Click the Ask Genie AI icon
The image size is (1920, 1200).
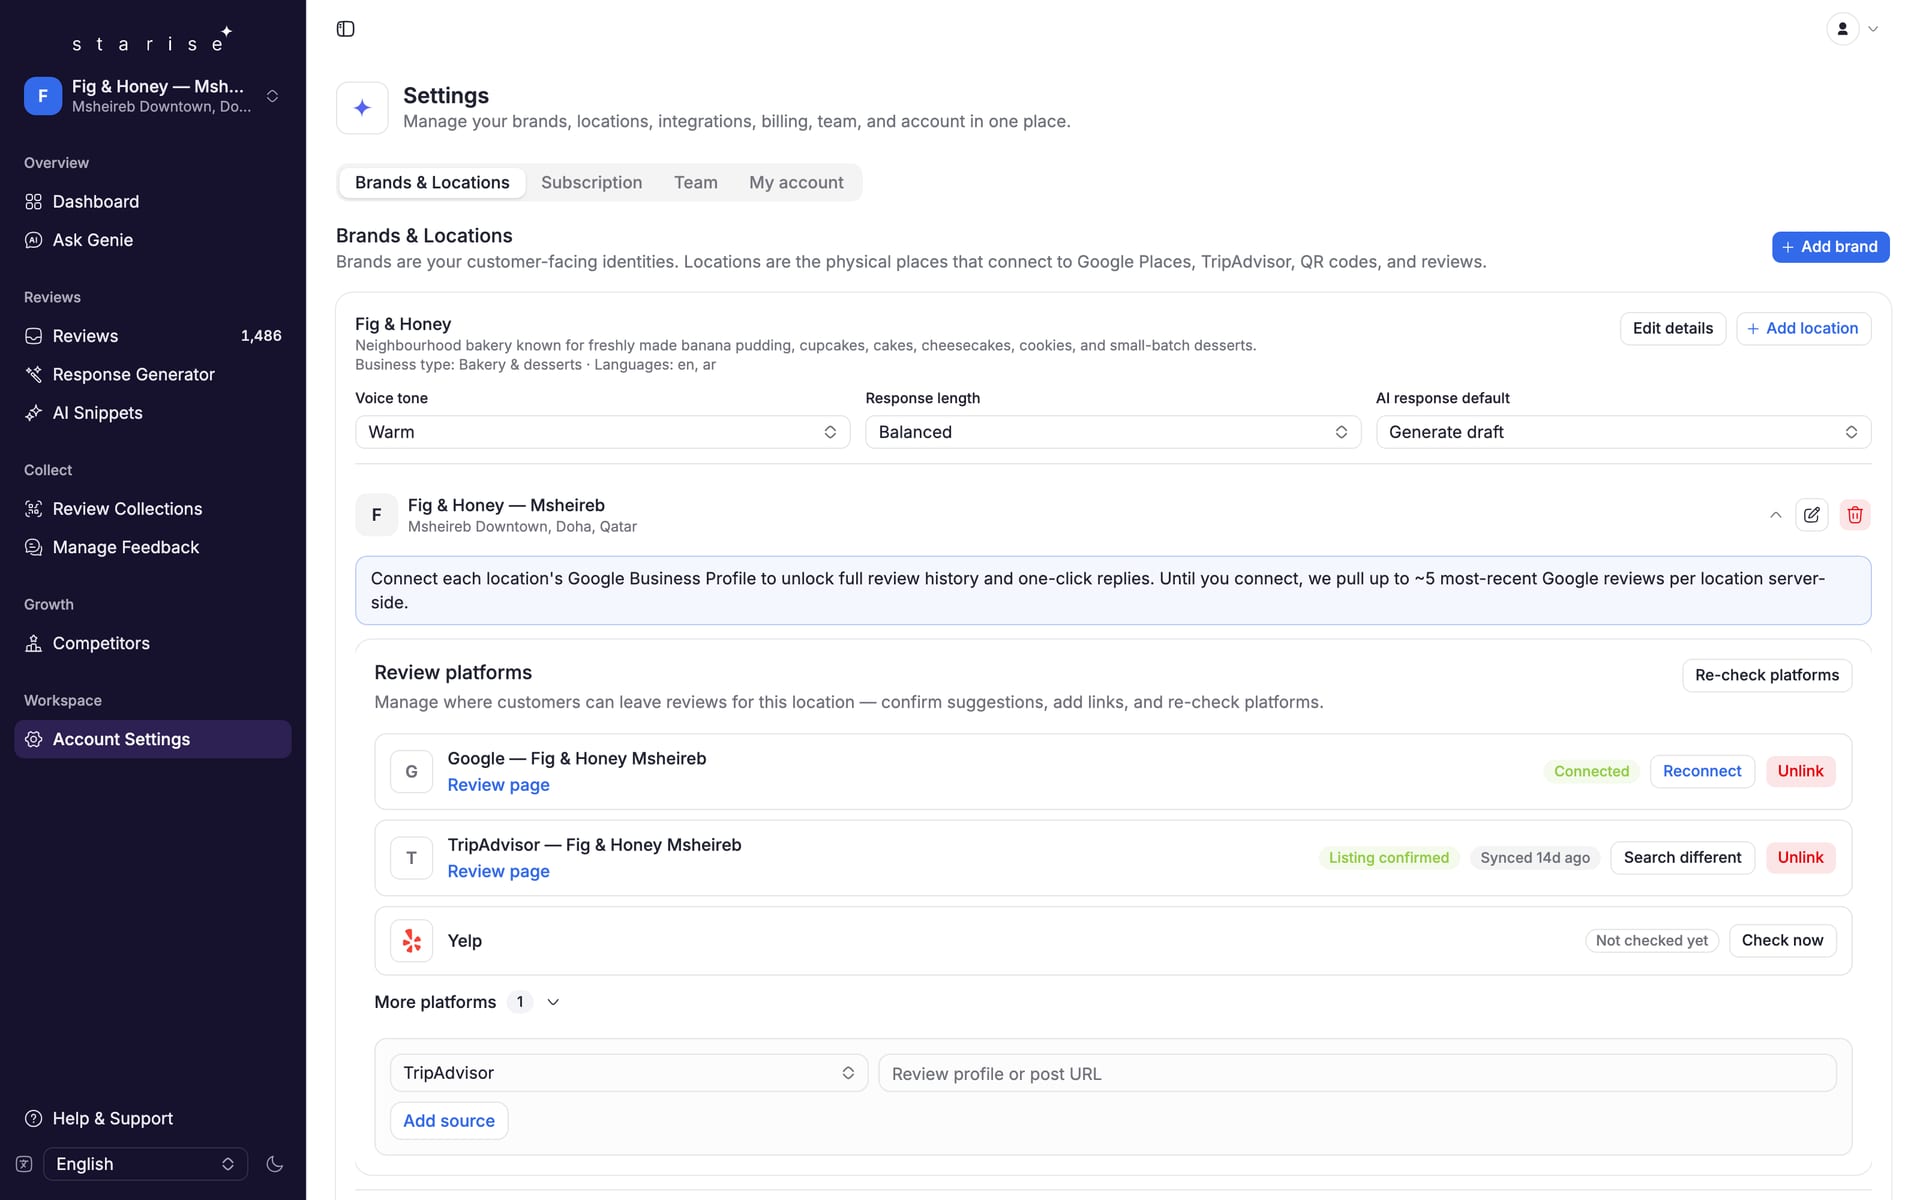click(34, 240)
